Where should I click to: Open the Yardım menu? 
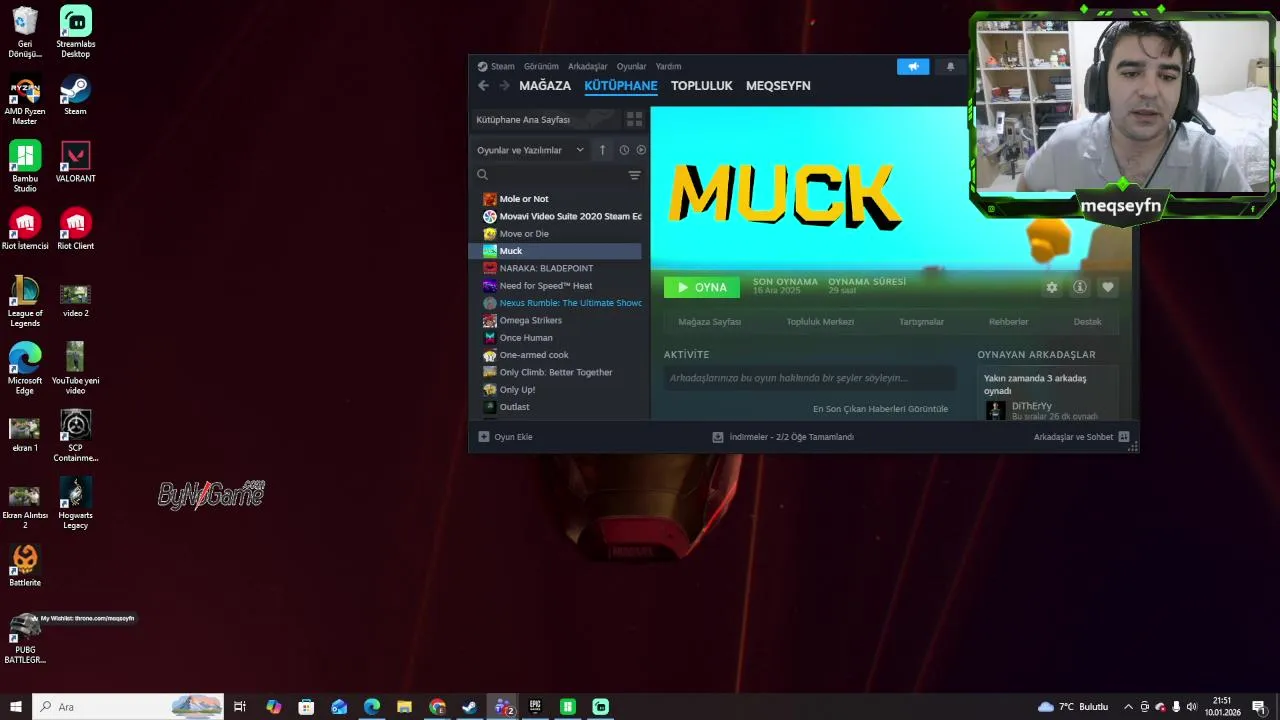click(x=668, y=66)
